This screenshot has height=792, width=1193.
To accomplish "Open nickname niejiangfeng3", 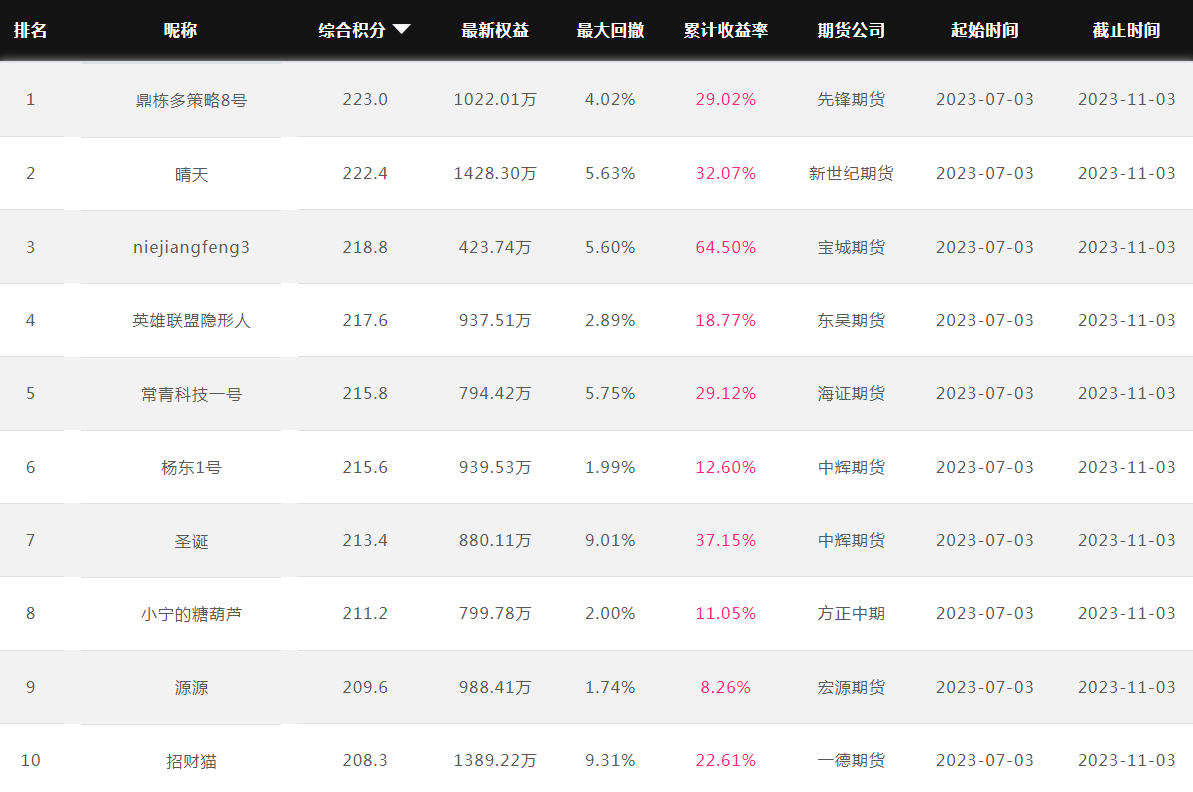I will click(191, 247).
